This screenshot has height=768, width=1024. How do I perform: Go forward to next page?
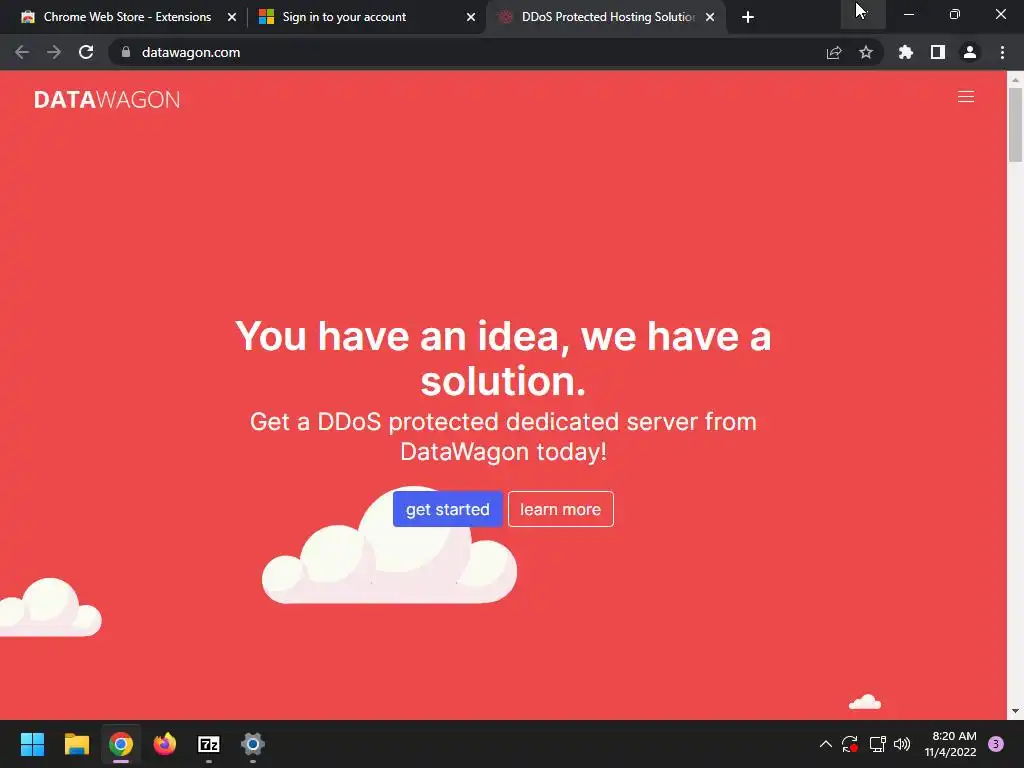coord(54,52)
